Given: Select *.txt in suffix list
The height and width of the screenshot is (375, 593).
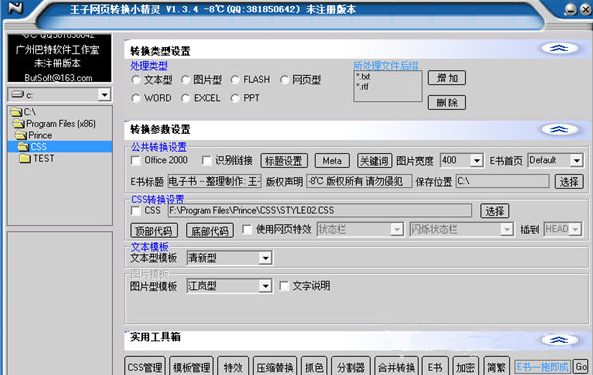Looking at the screenshot, I should 363,77.
